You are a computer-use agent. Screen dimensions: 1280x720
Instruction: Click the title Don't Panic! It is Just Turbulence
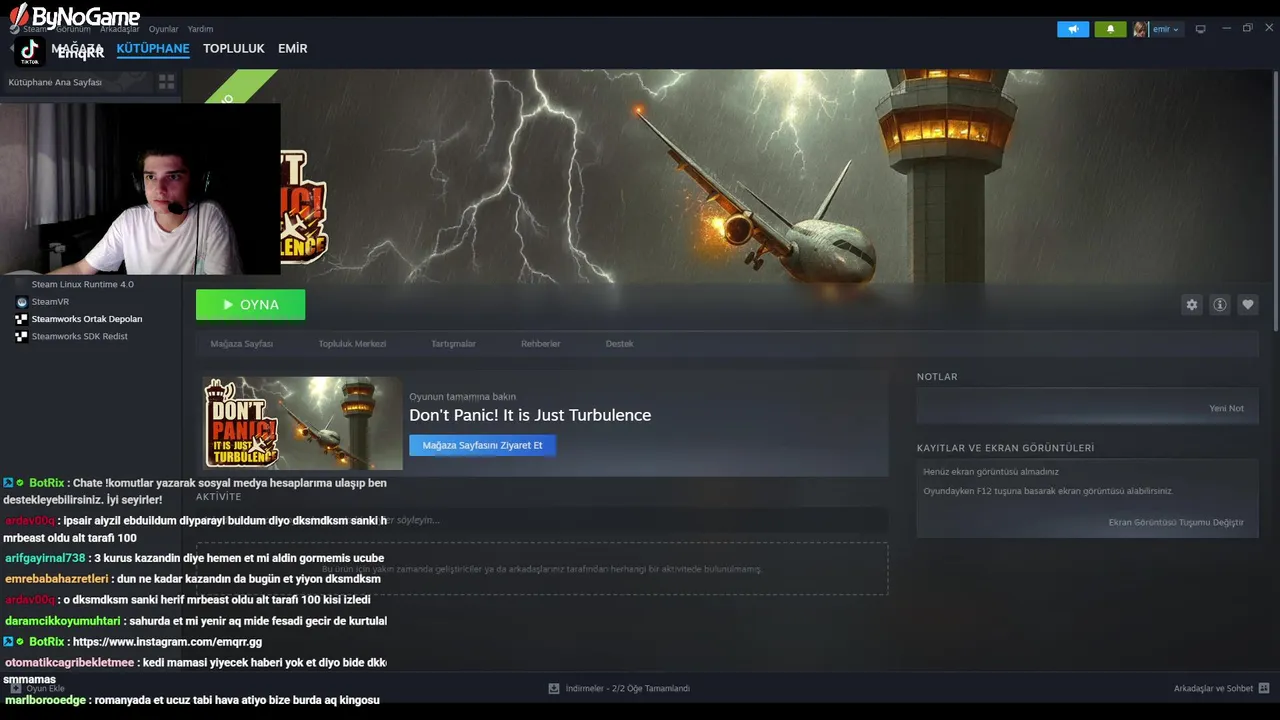(x=530, y=415)
